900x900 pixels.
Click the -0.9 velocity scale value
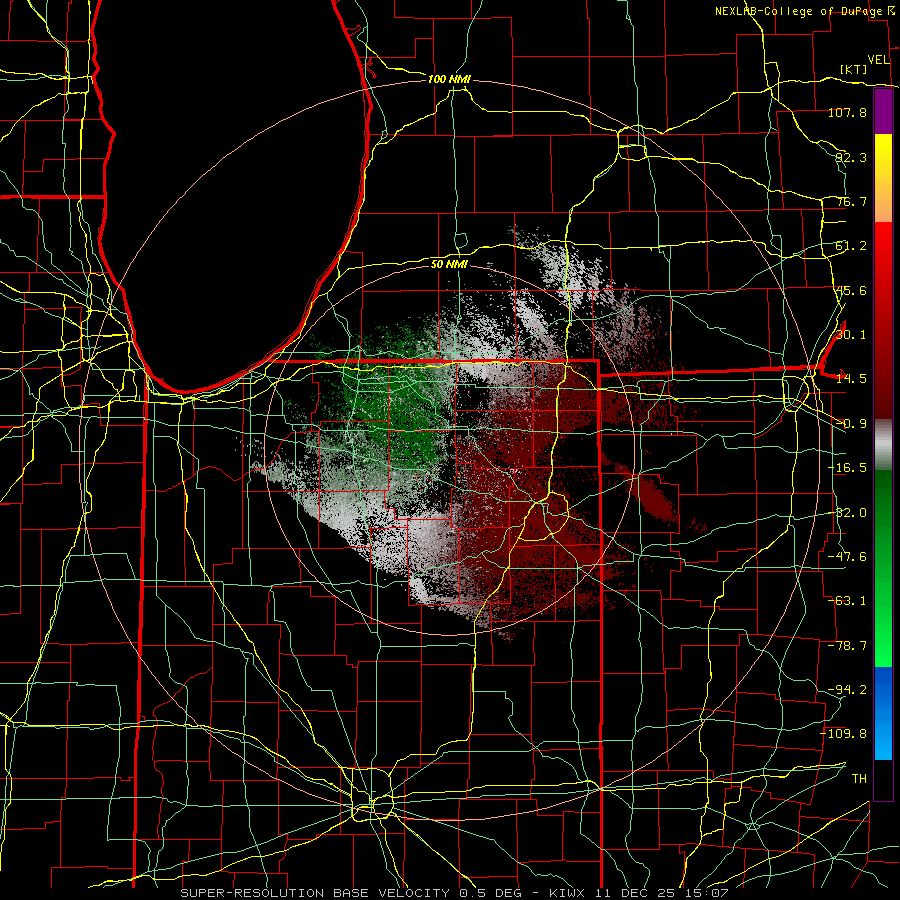[x=851, y=424]
